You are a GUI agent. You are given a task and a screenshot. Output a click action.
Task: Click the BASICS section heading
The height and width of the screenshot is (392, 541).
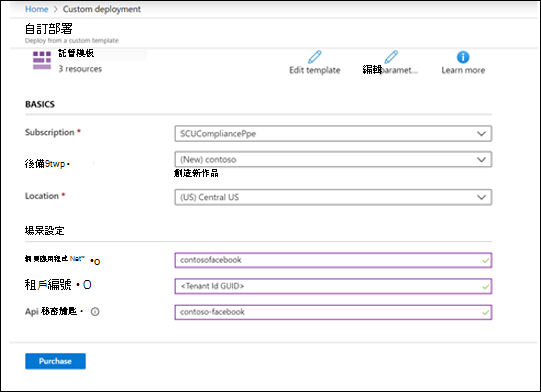click(x=40, y=104)
